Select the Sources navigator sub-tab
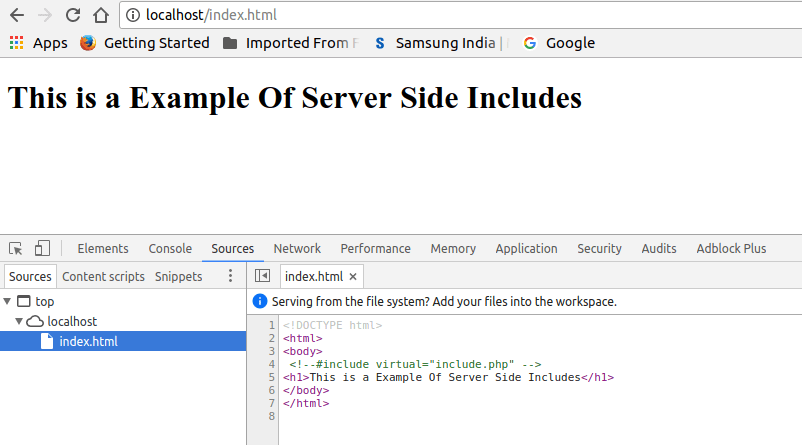This screenshot has width=802, height=445. [x=30, y=277]
